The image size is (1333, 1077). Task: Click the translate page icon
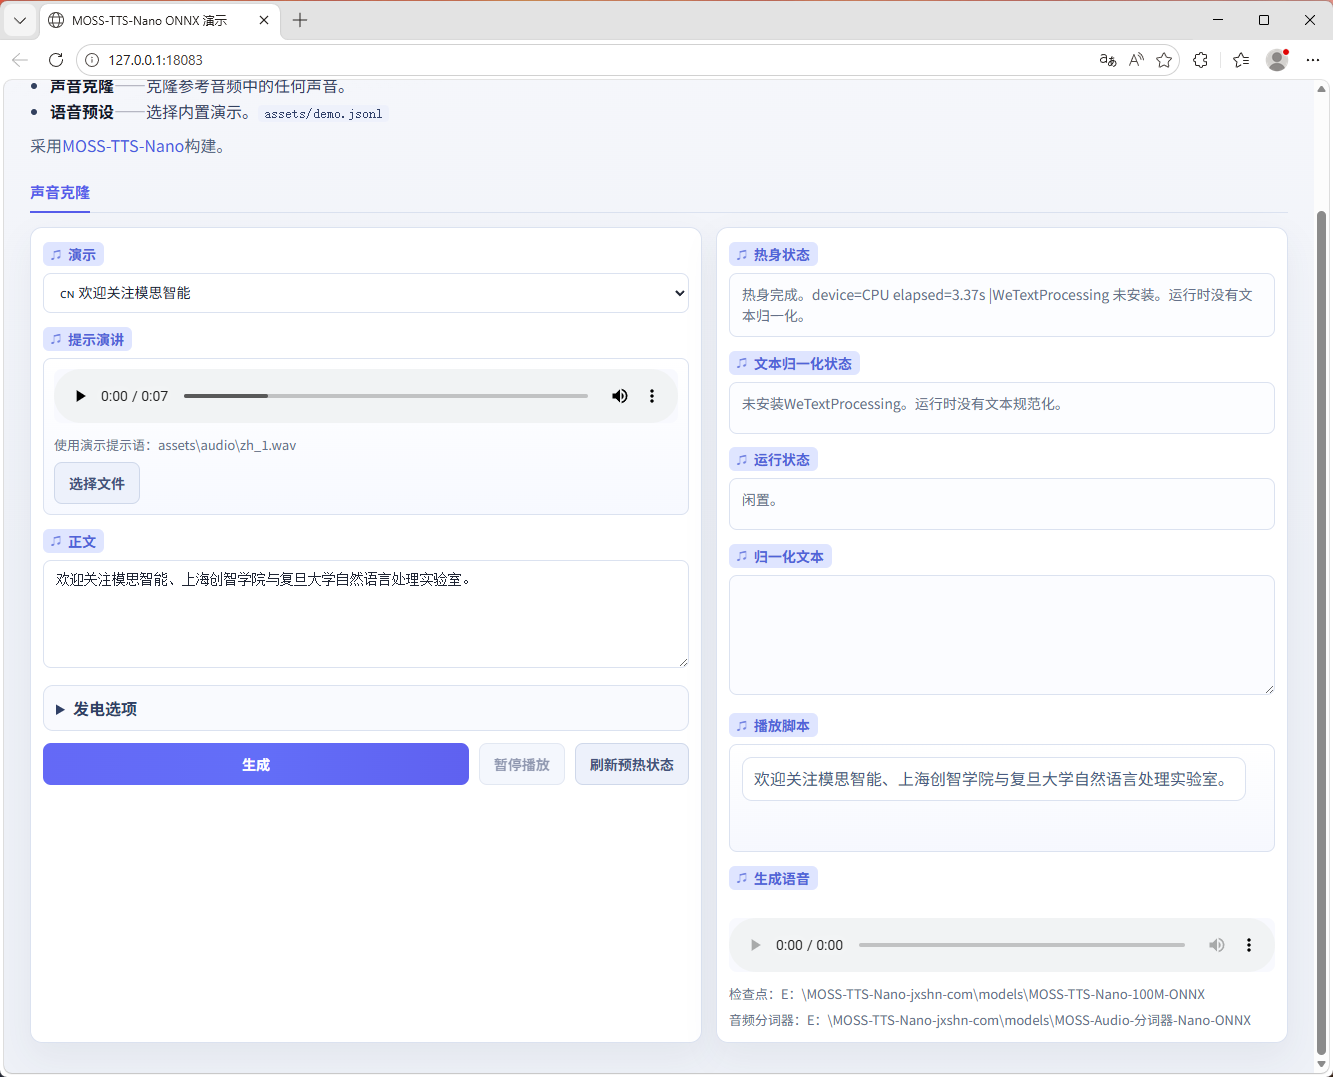pos(1107,60)
